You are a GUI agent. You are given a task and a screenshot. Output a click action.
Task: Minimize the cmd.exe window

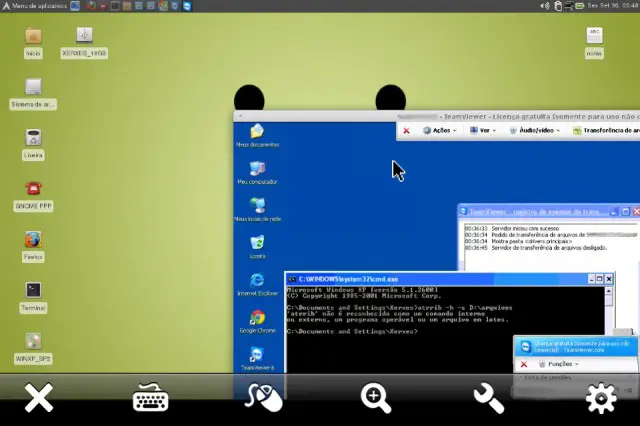pyautogui.click(x=591, y=279)
